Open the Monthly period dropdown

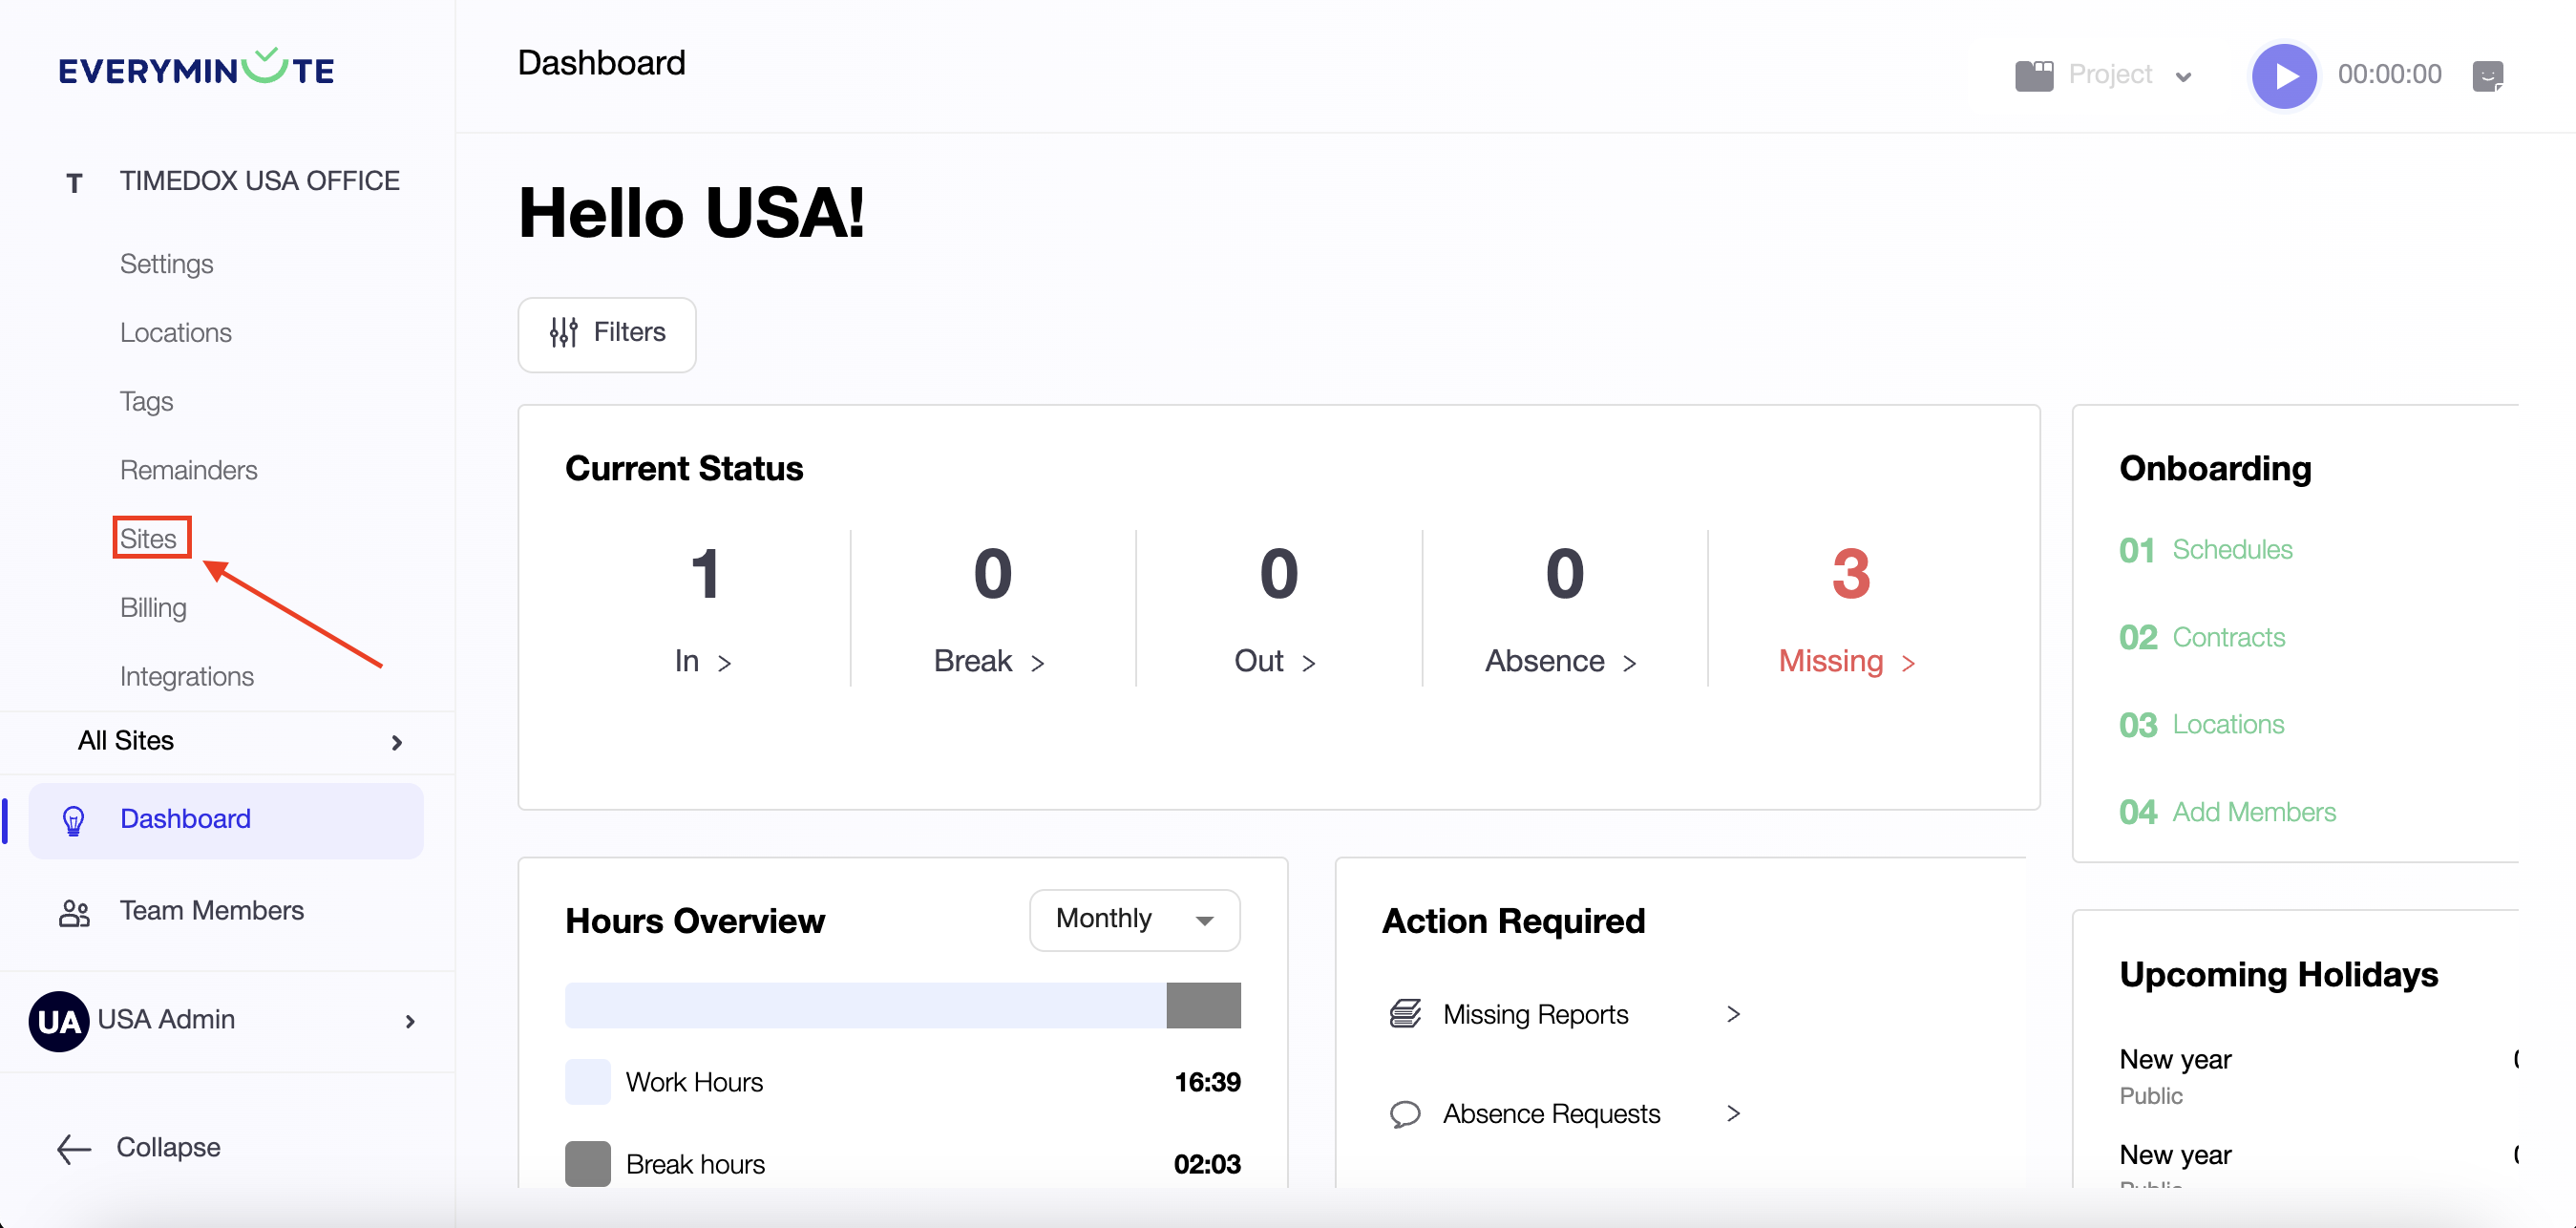coord(1134,919)
